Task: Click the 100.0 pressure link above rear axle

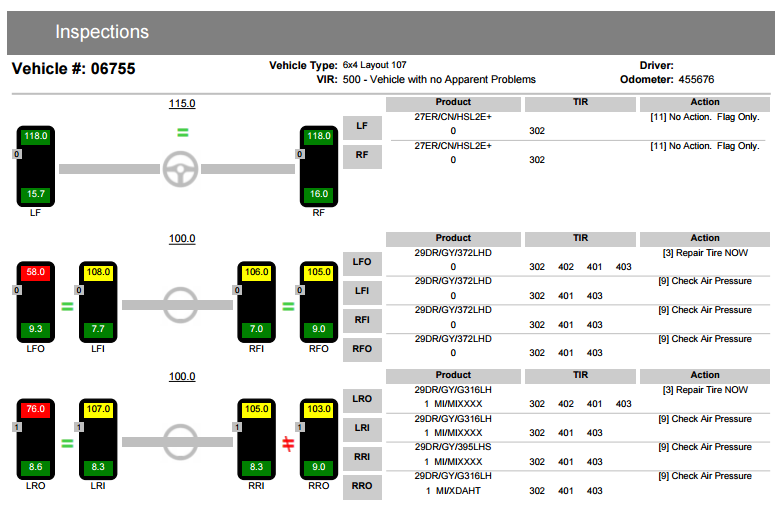Action: coord(182,376)
